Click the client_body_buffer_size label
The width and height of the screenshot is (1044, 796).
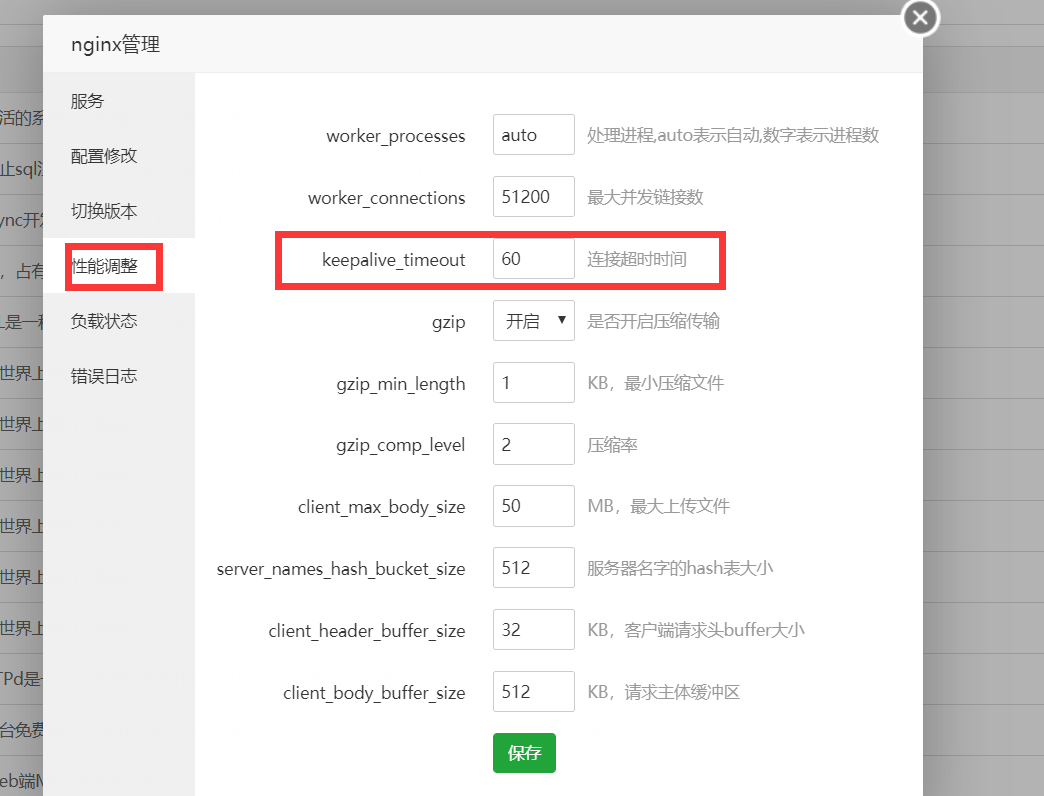point(374,693)
